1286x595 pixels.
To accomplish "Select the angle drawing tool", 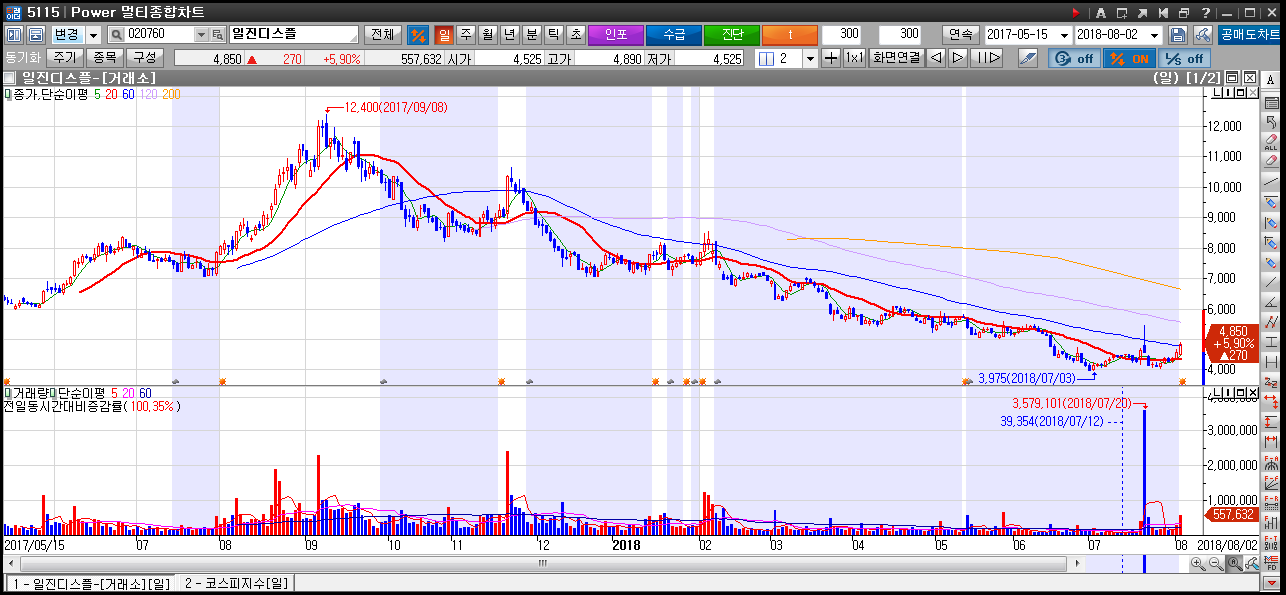I will pos(1272,301).
